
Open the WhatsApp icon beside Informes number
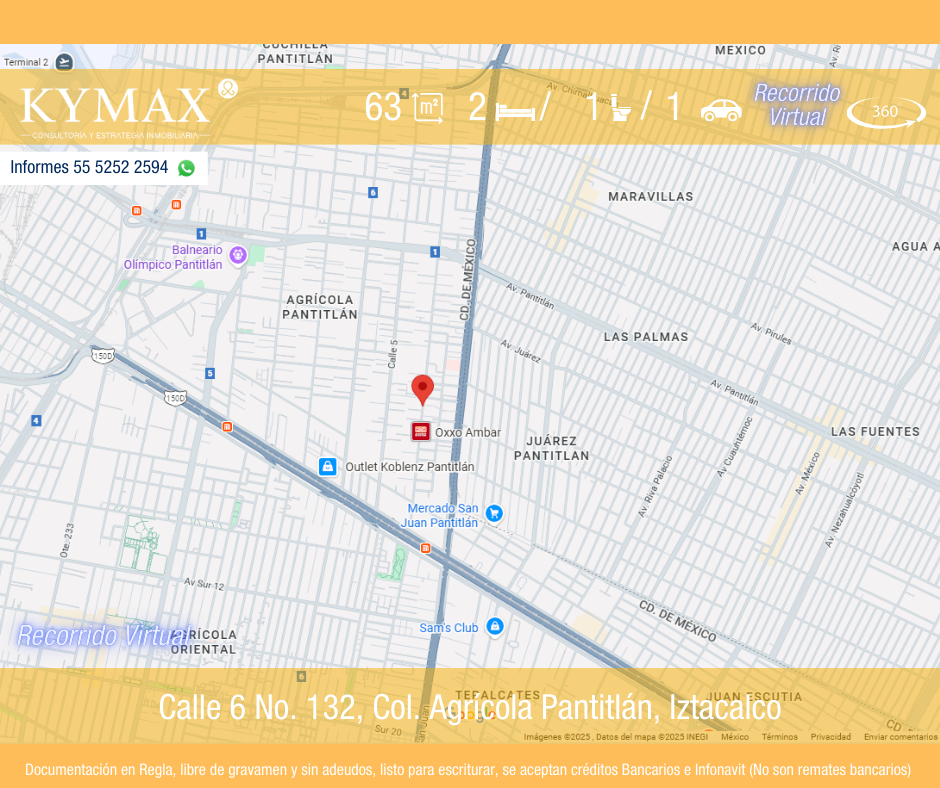(x=186, y=168)
